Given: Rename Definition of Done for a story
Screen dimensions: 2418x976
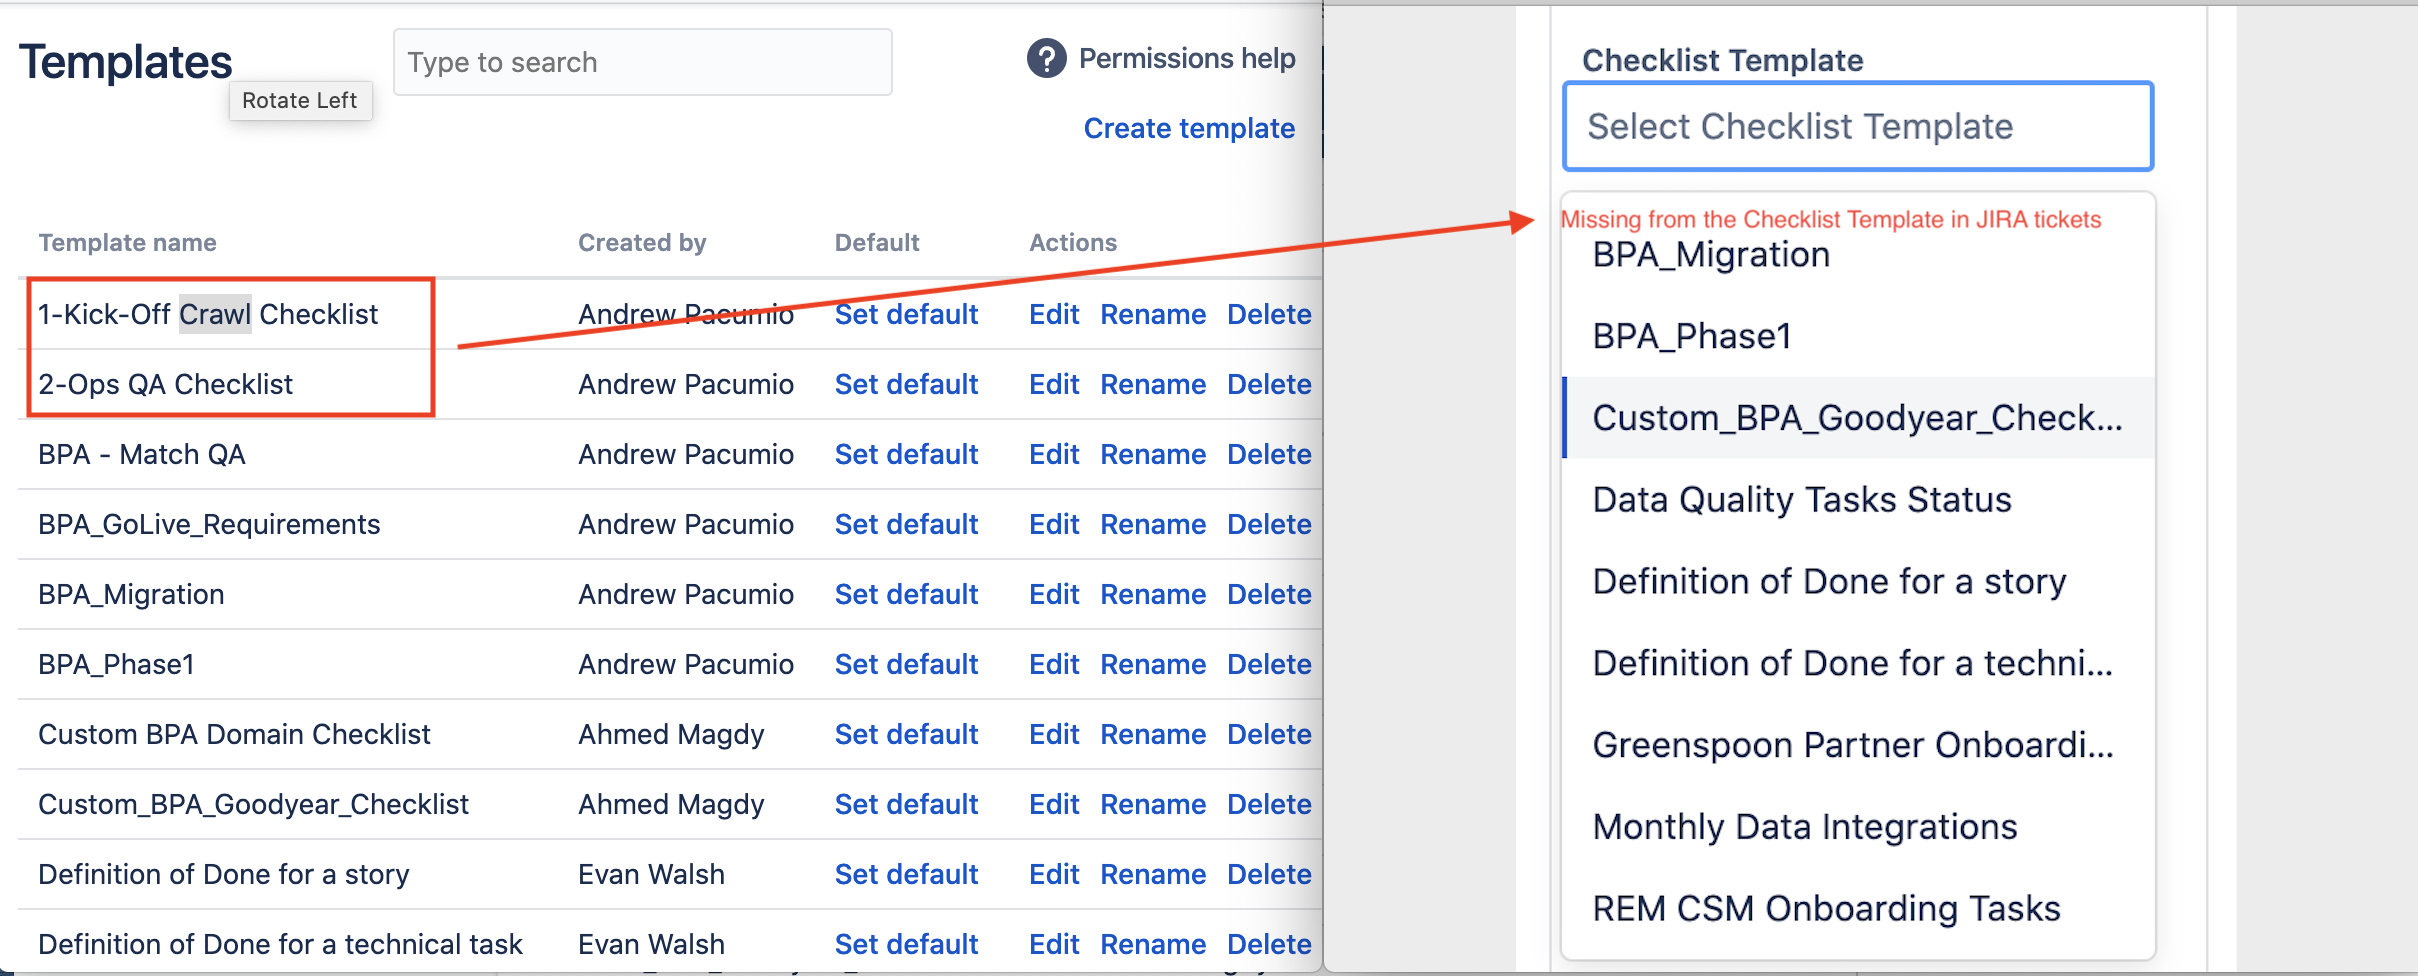Looking at the screenshot, I should (x=1153, y=873).
